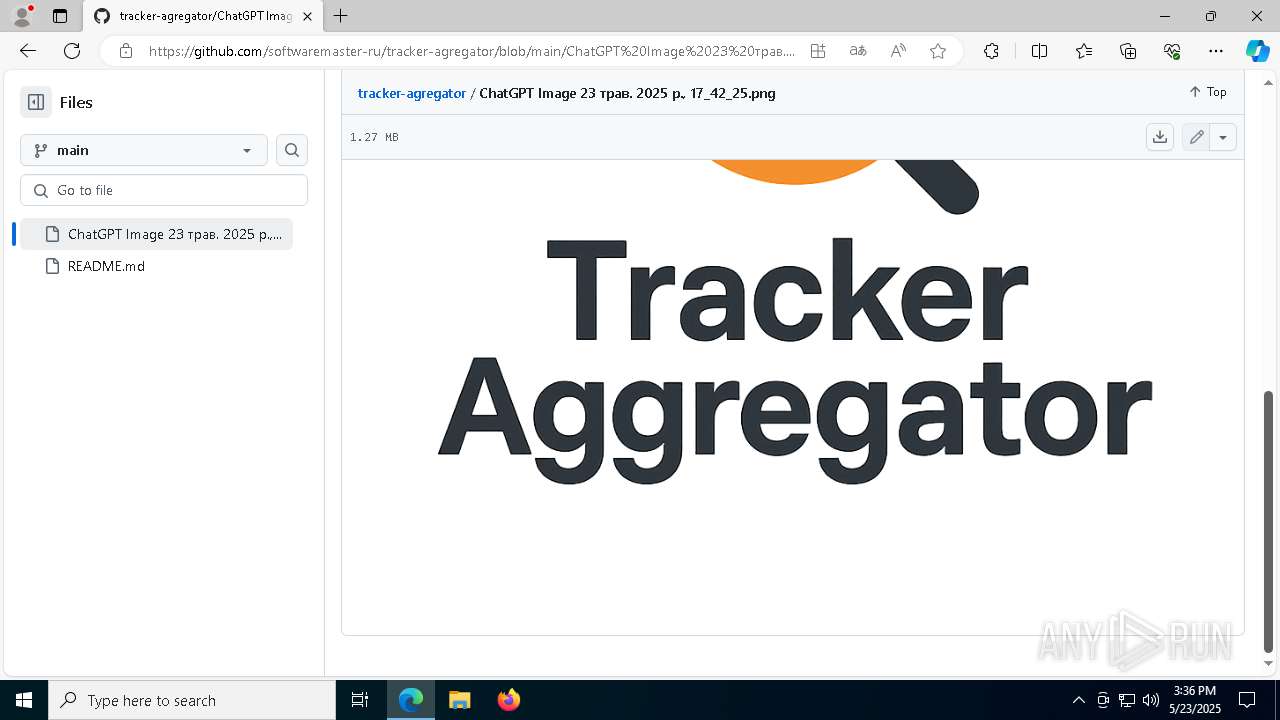
Task: Open the browser profile avatar
Action: pos(22,16)
